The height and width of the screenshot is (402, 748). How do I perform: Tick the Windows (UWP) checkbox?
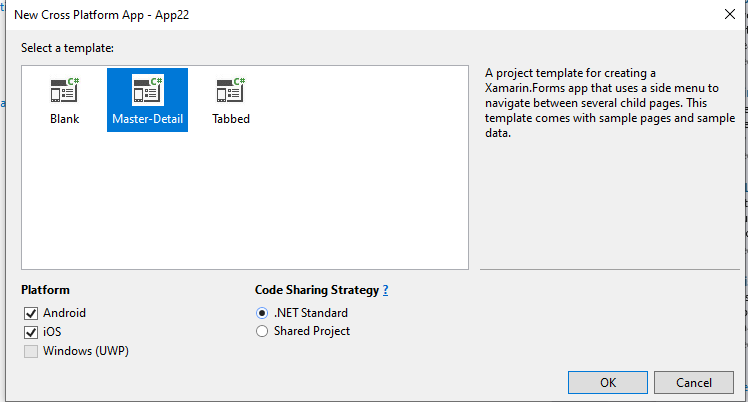coord(31,351)
